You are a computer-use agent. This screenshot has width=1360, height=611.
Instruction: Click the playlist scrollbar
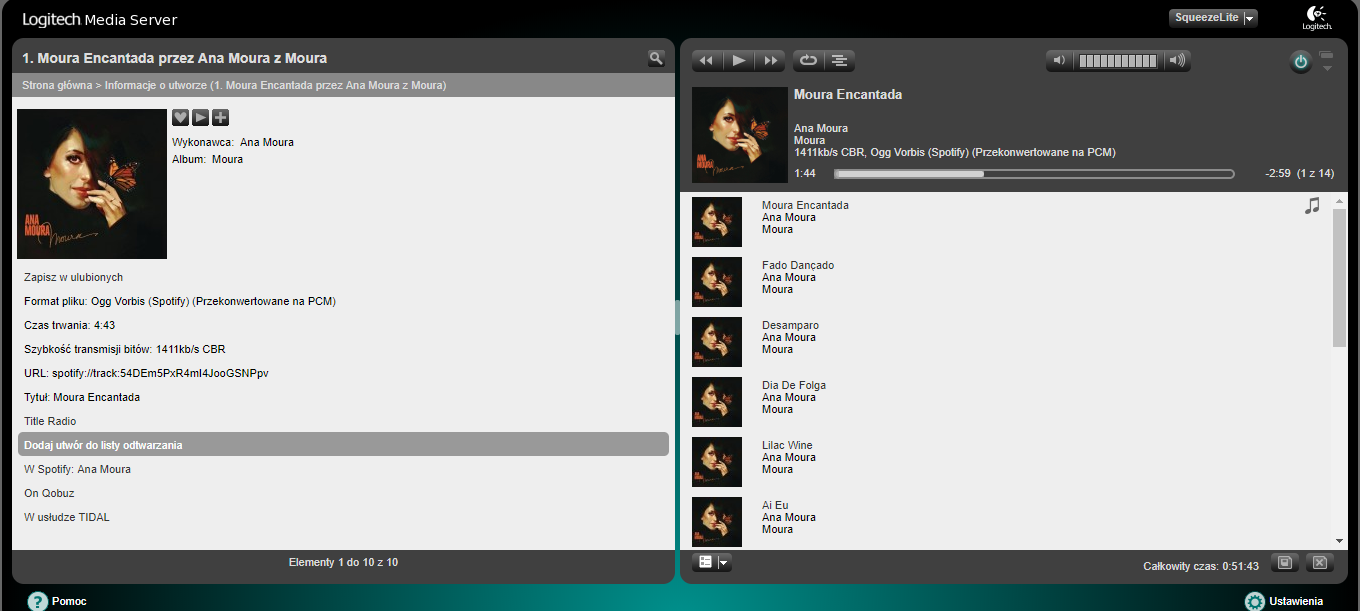pyautogui.click(x=1340, y=278)
